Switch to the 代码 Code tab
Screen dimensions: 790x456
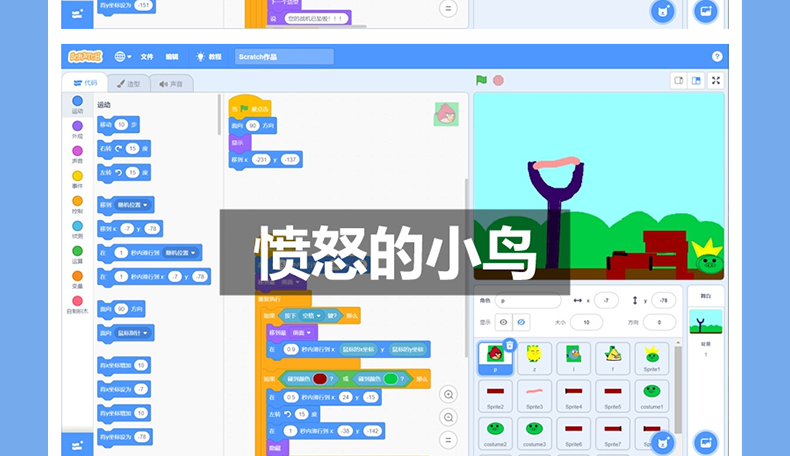pyautogui.click(x=86, y=83)
